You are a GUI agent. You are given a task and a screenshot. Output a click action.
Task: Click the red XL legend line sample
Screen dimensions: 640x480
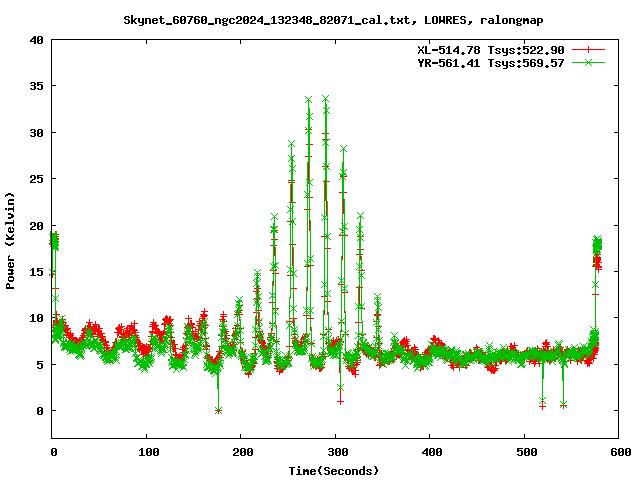coord(588,50)
